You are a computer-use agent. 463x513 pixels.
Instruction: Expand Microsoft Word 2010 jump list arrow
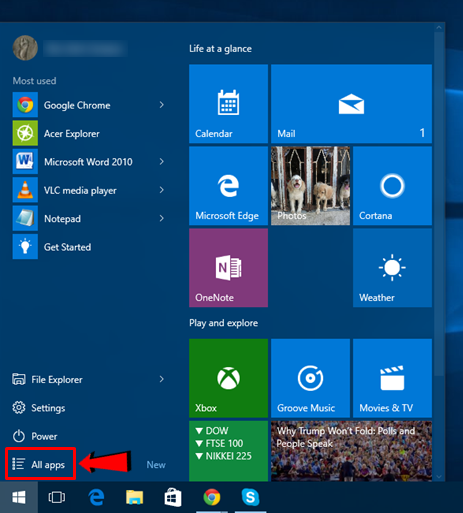(x=162, y=162)
